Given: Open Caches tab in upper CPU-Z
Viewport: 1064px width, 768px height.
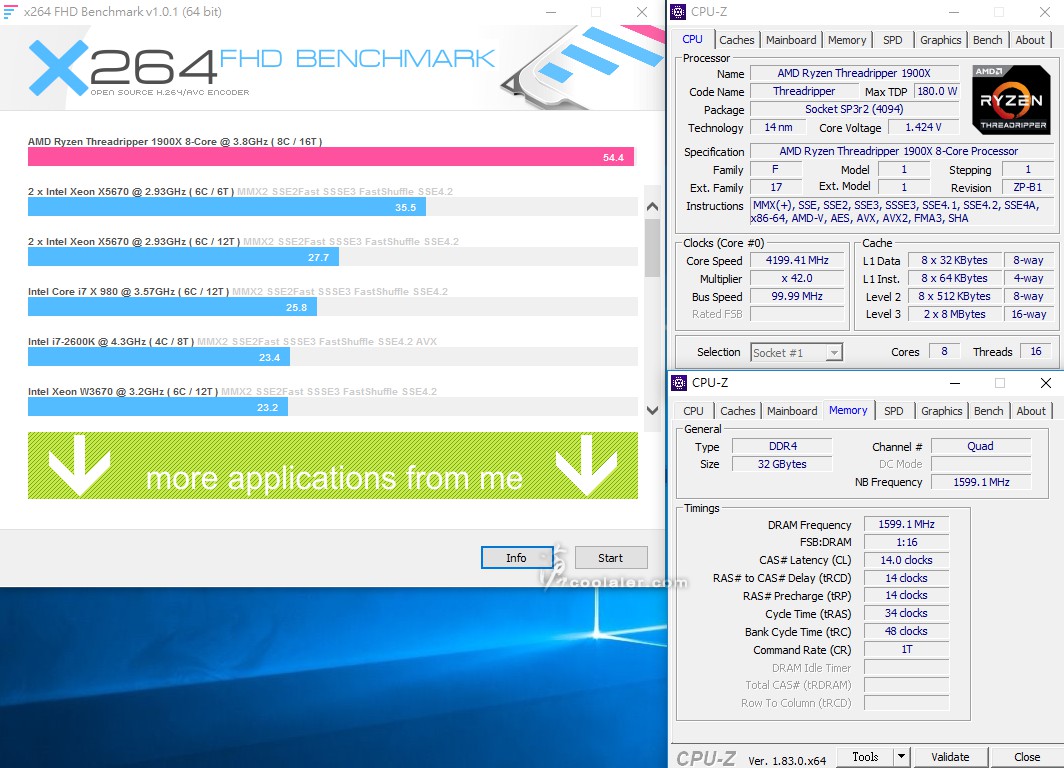Looking at the screenshot, I should [x=737, y=40].
